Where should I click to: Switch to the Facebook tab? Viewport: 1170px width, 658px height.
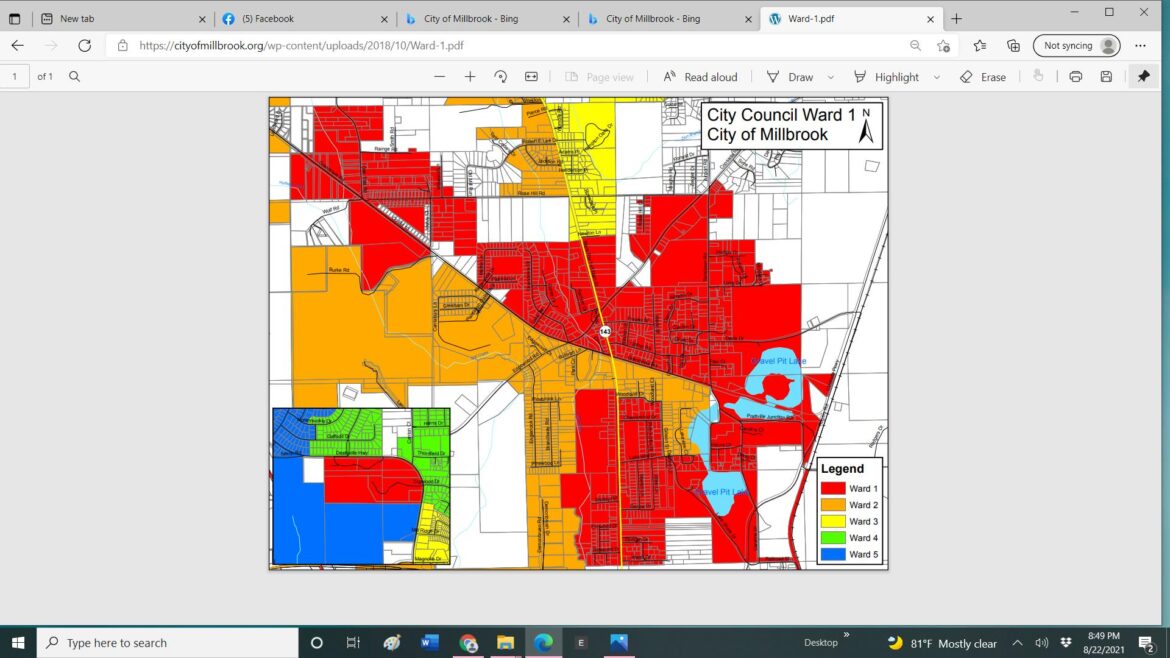point(300,19)
